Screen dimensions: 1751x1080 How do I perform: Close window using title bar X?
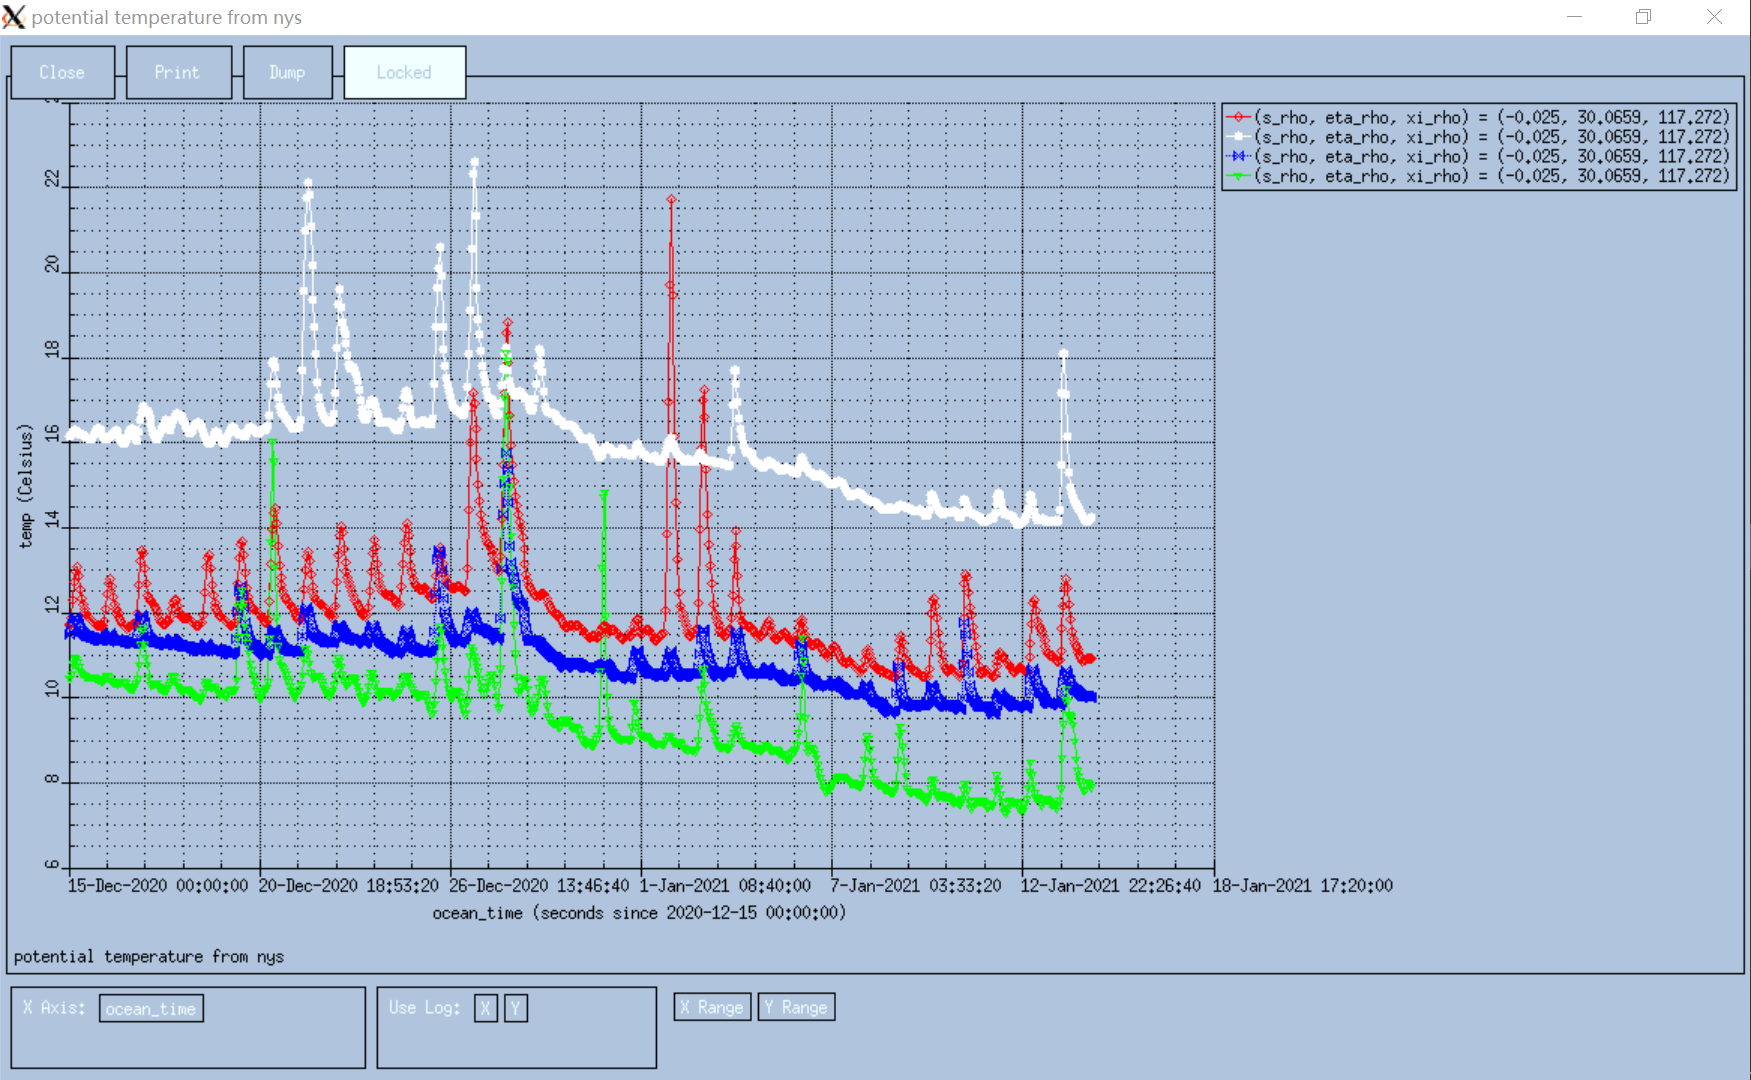(1714, 17)
